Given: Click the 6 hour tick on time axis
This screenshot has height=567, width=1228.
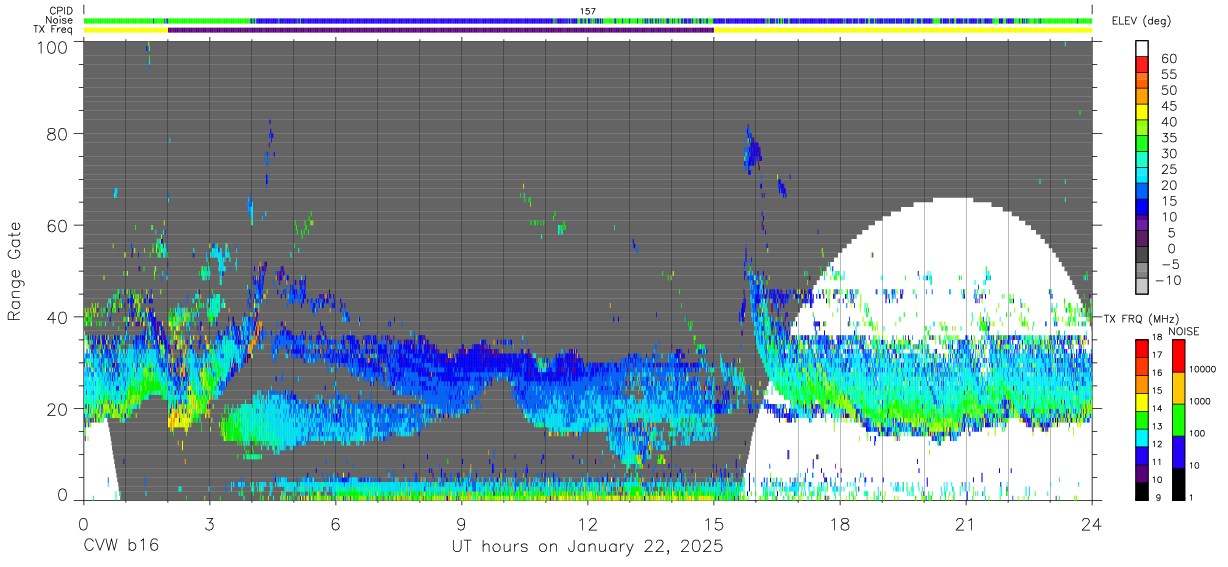Looking at the screenshot, I should (x=335, y=523).
